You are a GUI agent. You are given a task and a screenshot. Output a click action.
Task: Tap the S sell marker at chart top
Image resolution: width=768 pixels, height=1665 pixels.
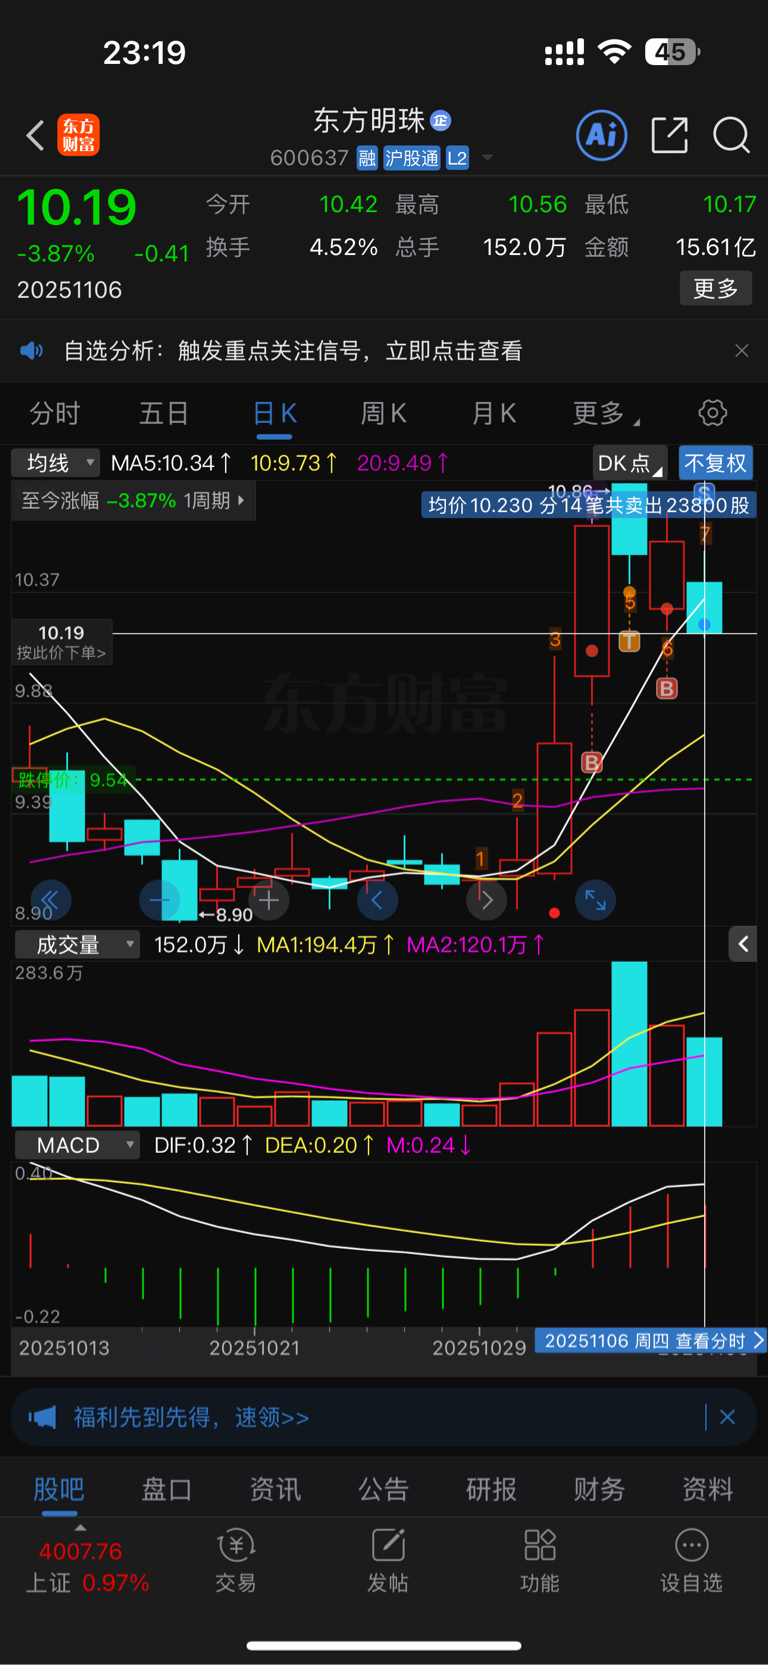click(x=704, y=491)
